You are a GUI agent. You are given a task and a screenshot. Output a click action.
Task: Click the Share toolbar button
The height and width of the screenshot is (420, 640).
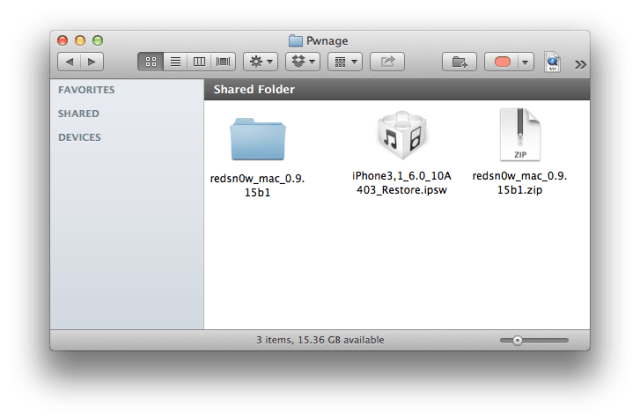click(x=386, y=62)
